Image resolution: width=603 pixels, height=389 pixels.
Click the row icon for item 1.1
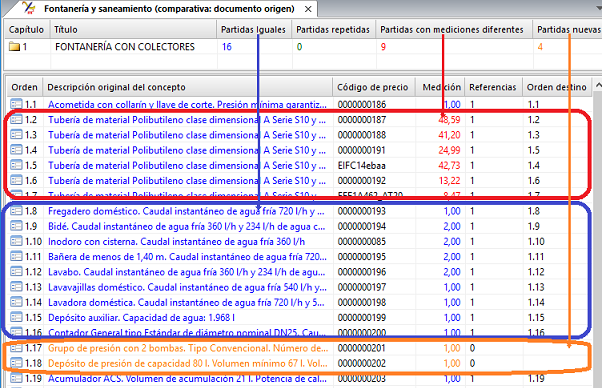[x=16, y=104]
